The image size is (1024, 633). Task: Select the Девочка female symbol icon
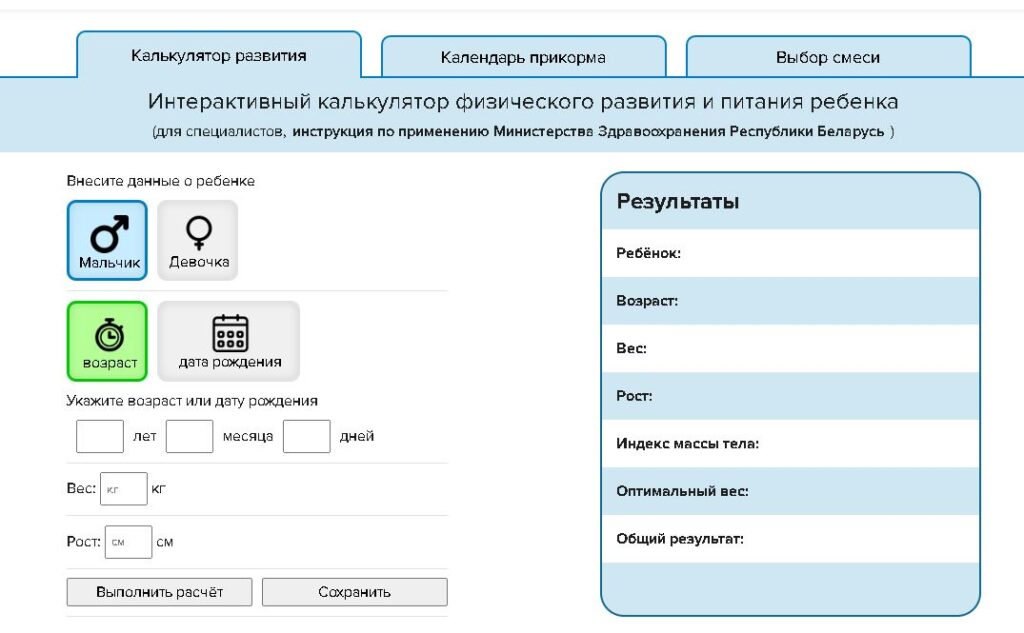point(198,234)
